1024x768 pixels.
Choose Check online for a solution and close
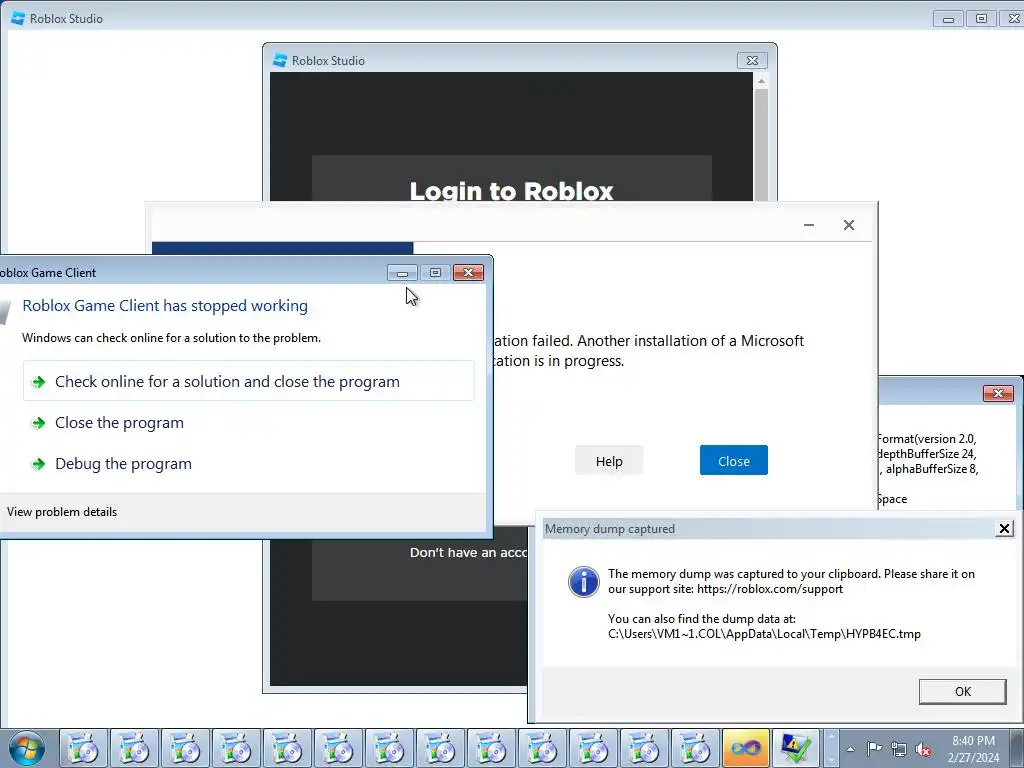[x=248, y=381]
